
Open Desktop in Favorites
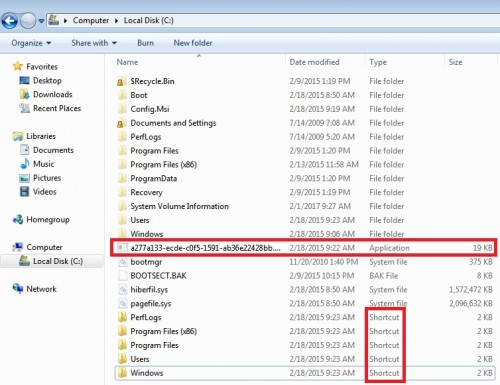pyautogui.click(x=47, y=80)
